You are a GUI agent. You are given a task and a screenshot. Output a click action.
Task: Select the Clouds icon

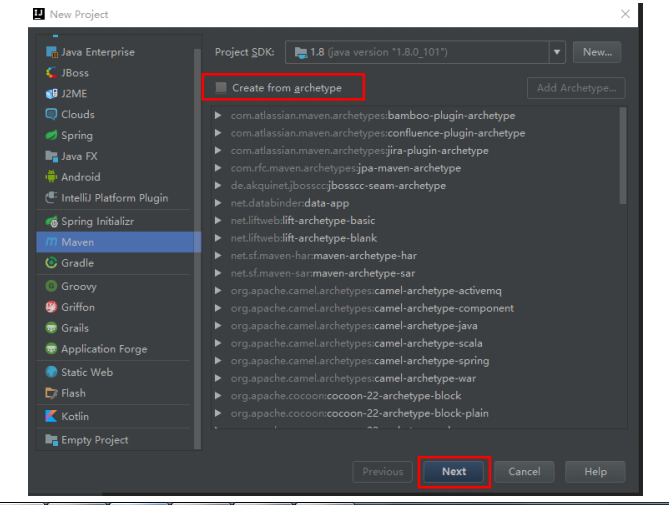pyautogui.click(x=51, y=114)
